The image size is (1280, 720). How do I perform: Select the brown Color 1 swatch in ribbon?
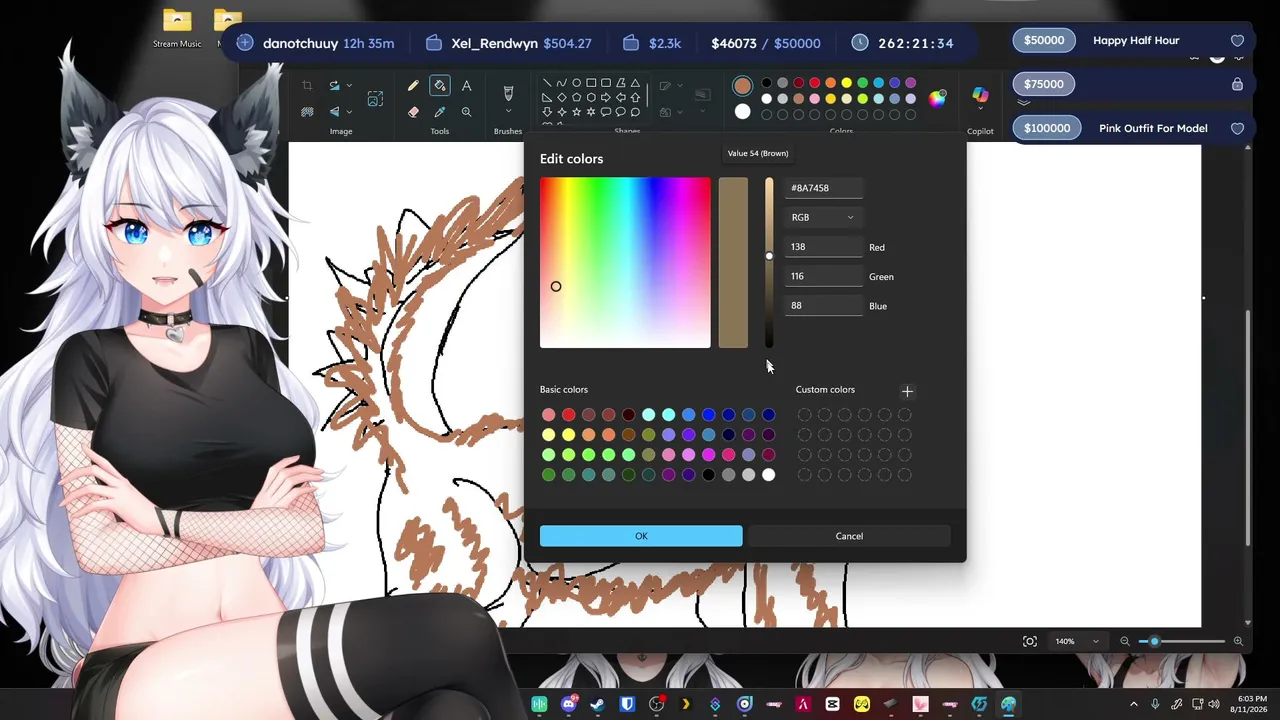point(742,86)
